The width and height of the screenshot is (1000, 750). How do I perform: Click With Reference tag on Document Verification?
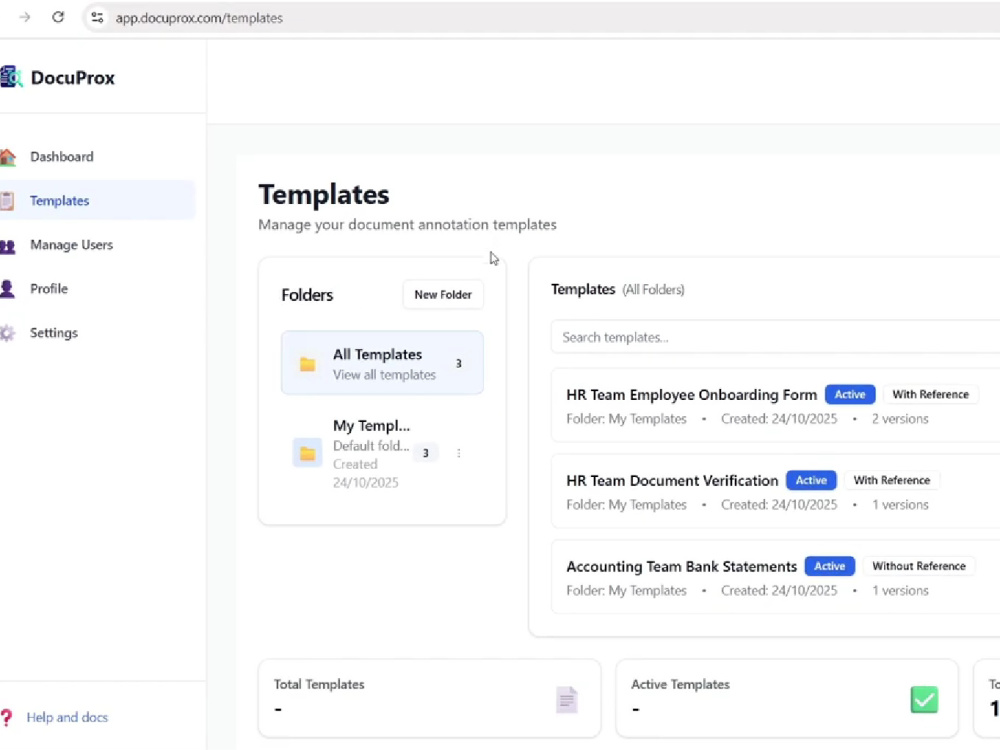click(892, 480)
